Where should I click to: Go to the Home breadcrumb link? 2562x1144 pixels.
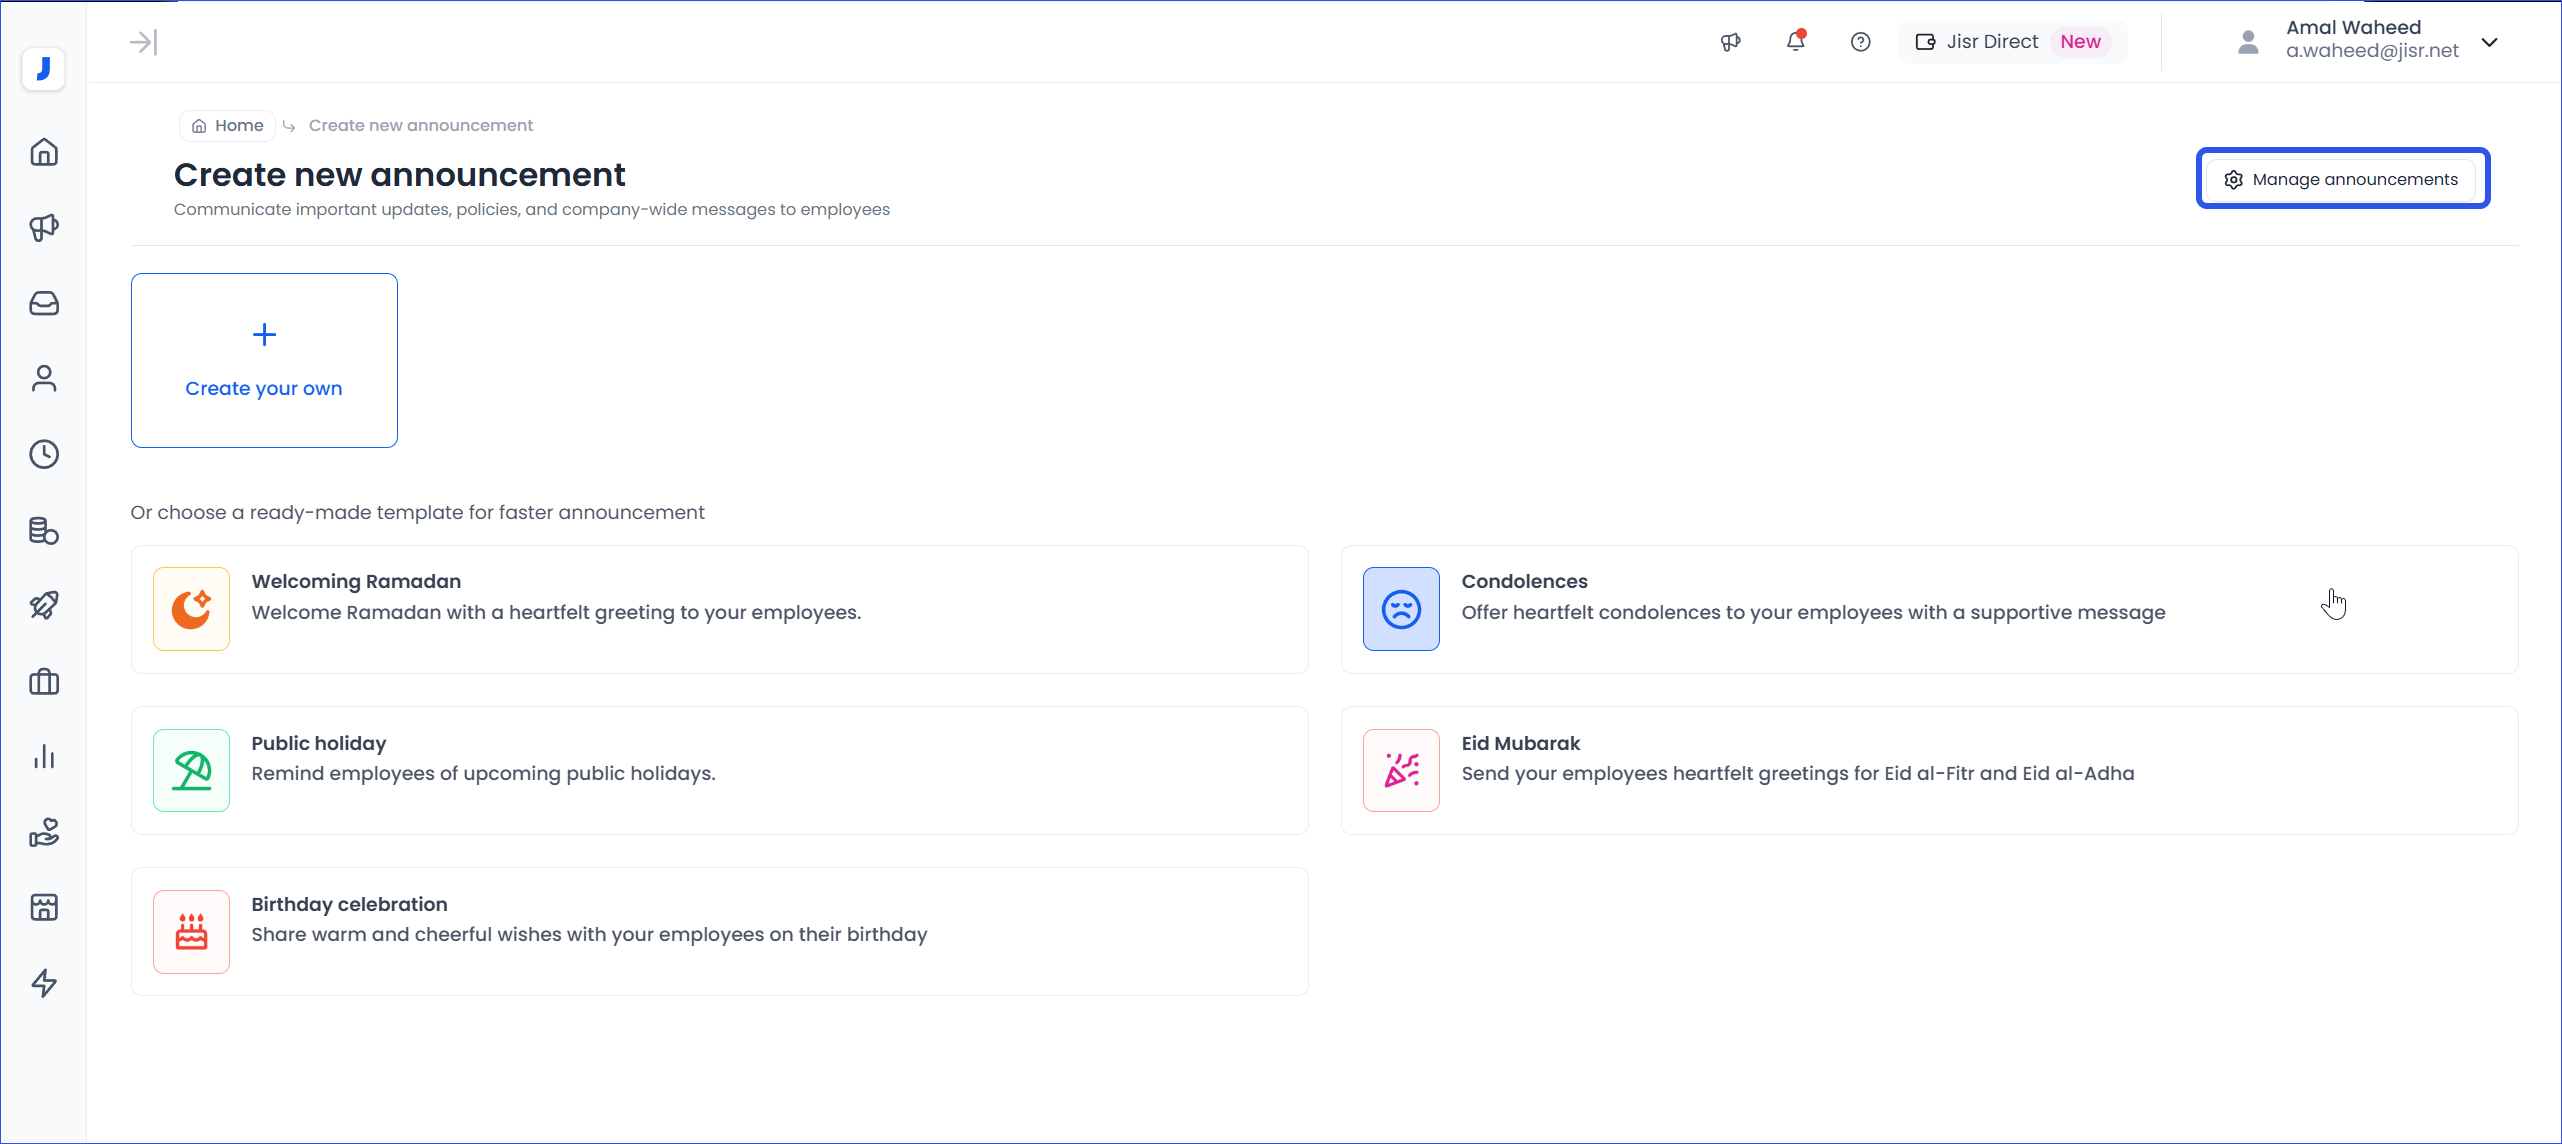pos(228,126)
